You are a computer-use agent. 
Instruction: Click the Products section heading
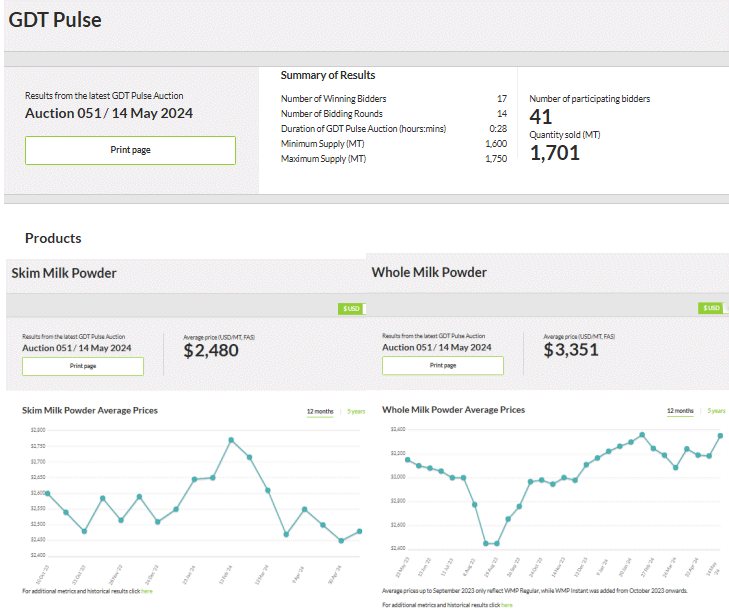point(53,238)
